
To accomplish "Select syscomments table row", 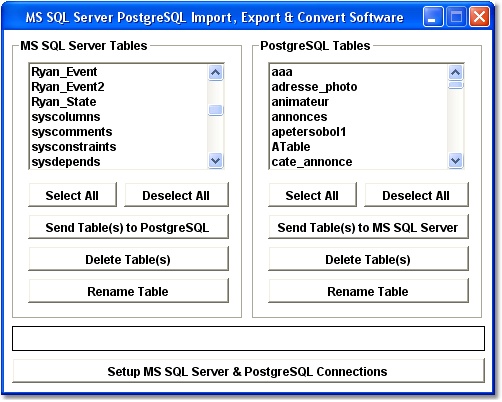I will 118,132.
